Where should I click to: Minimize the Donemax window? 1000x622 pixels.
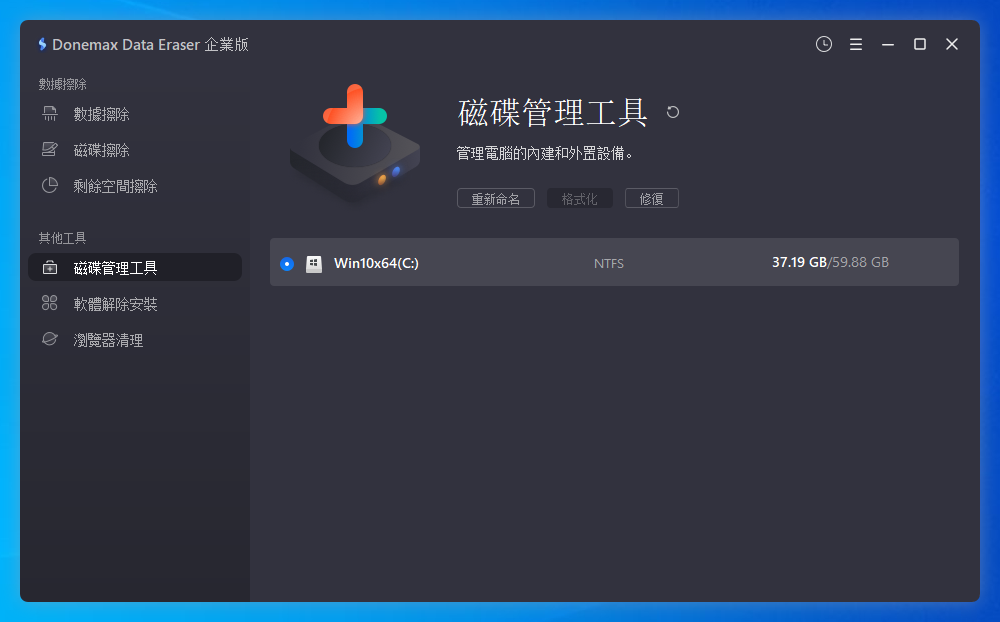coord(888,44)
